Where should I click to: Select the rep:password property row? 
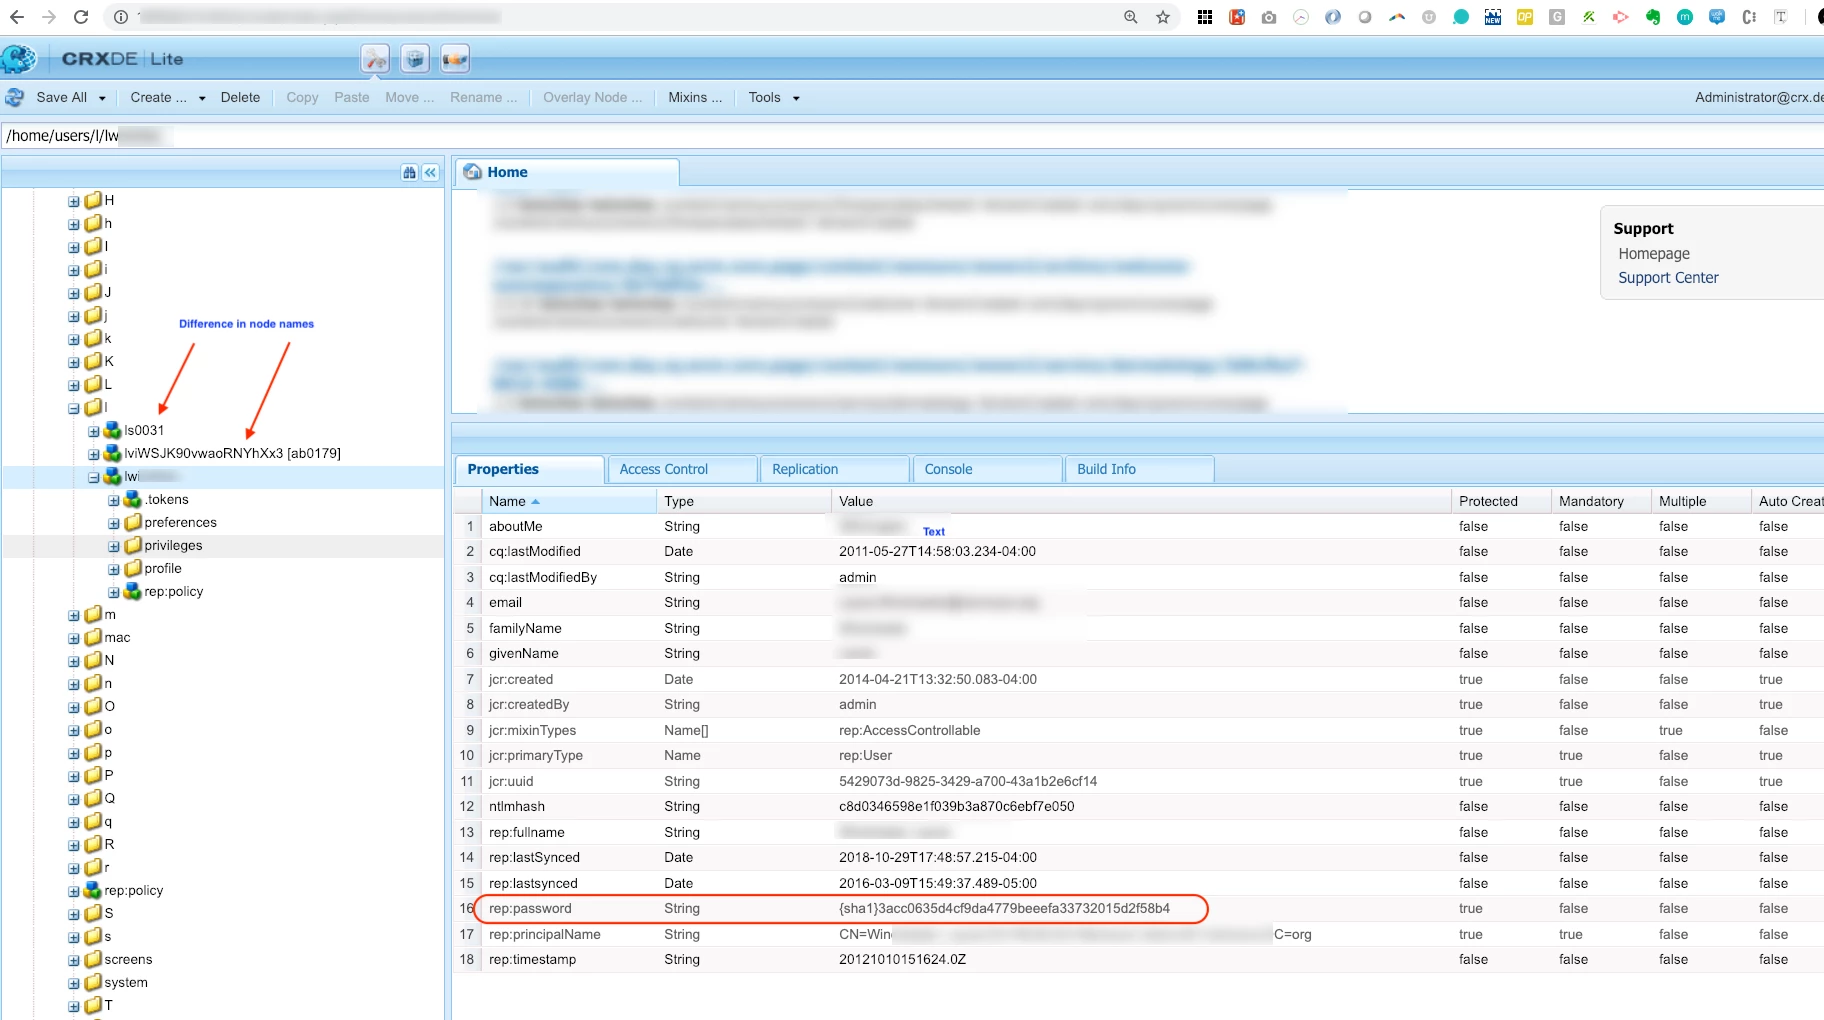click(x=1139, y=908)
